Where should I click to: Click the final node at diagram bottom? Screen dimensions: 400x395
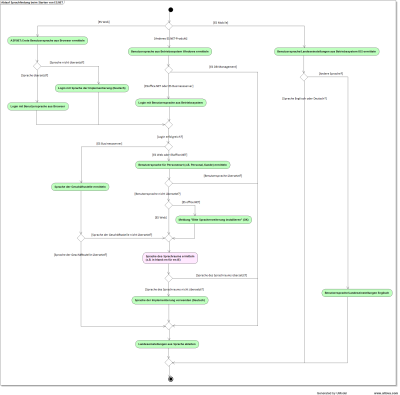point(171,379)
